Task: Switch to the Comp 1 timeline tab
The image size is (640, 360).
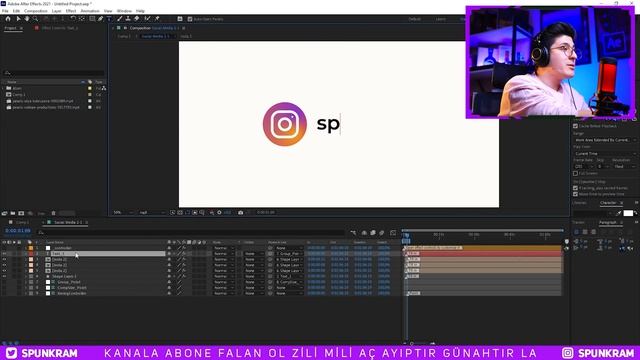Action: [22, 222]
